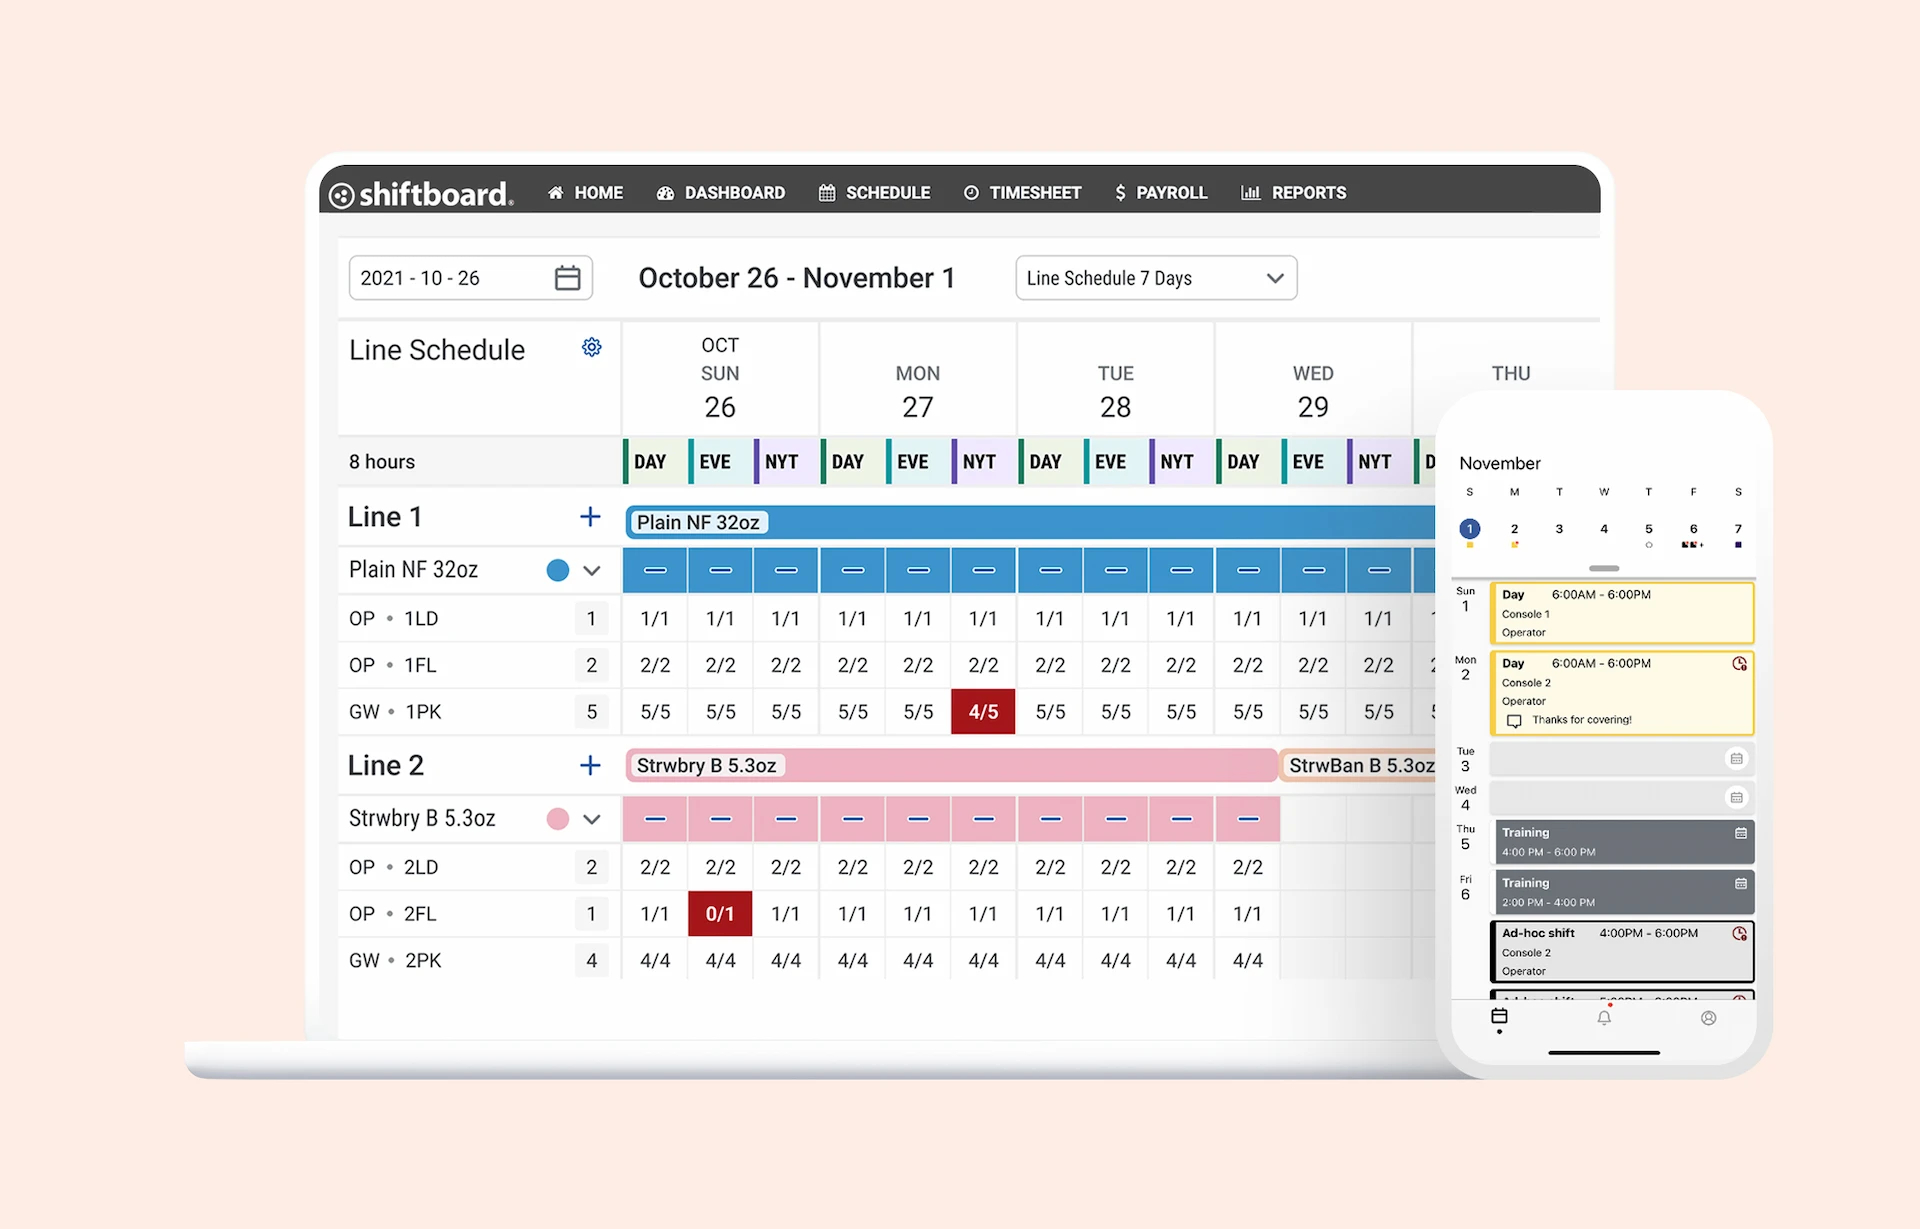Screen dimensions: 1920x1229
Task: Tap the calendar icon in phone bottom bar
Action: pyautogui.click(x=1499, y=1017)
